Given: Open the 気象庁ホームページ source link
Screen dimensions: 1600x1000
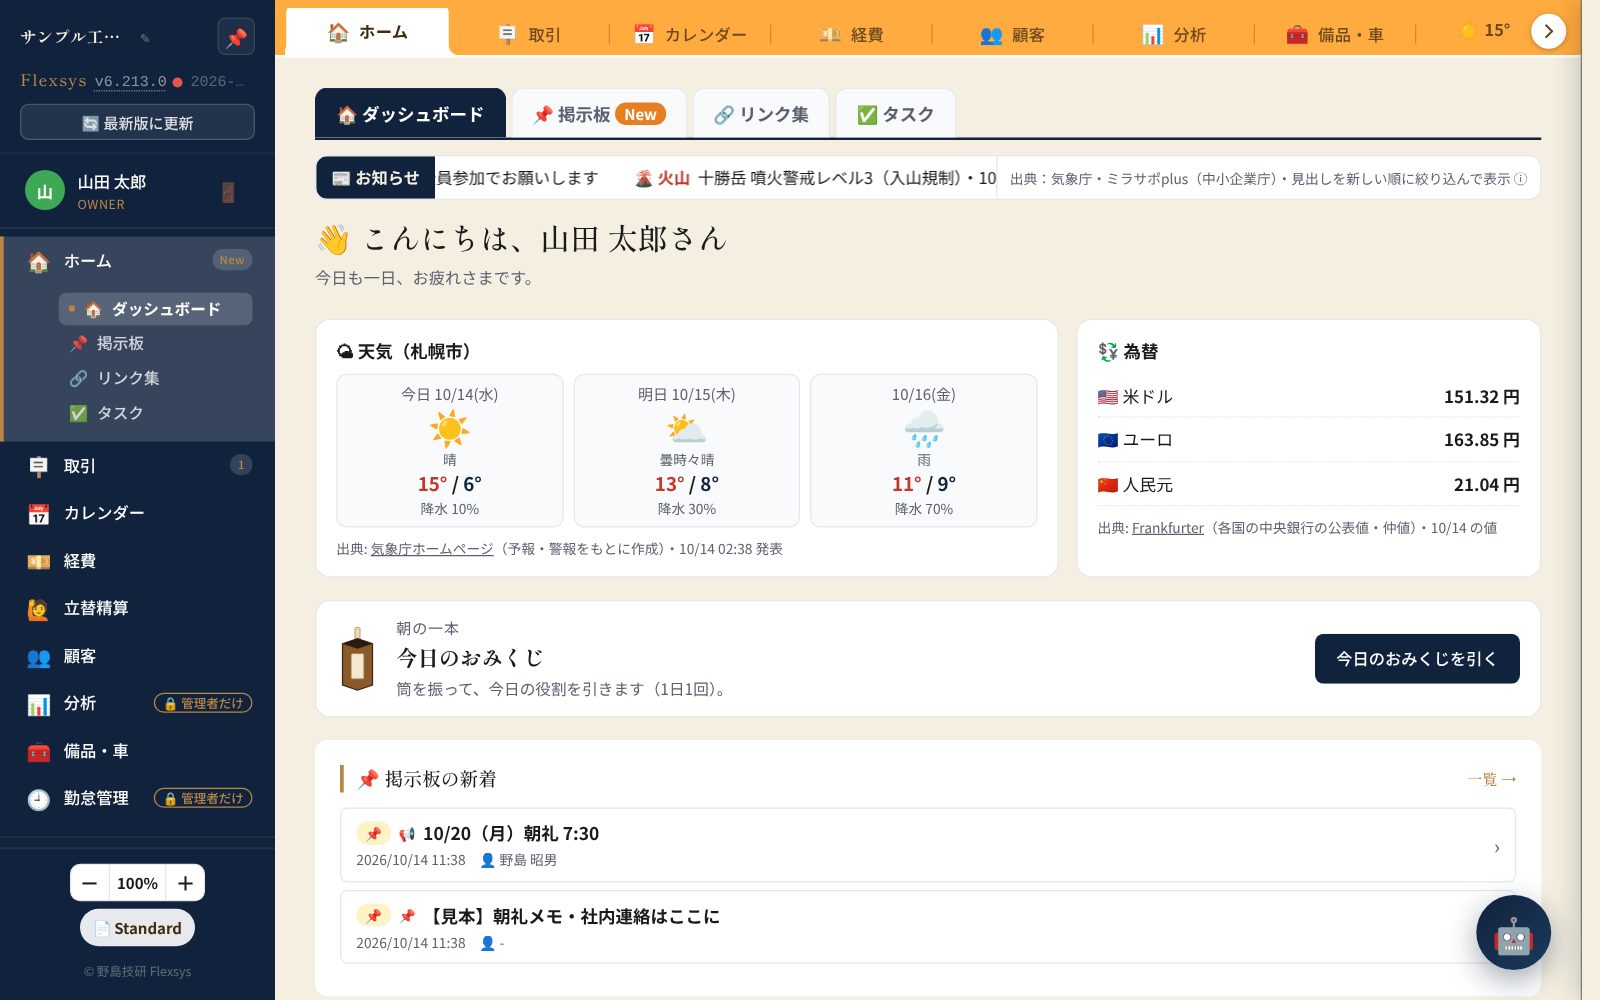Looking at the screenshot, I should [x=432, y=549].
